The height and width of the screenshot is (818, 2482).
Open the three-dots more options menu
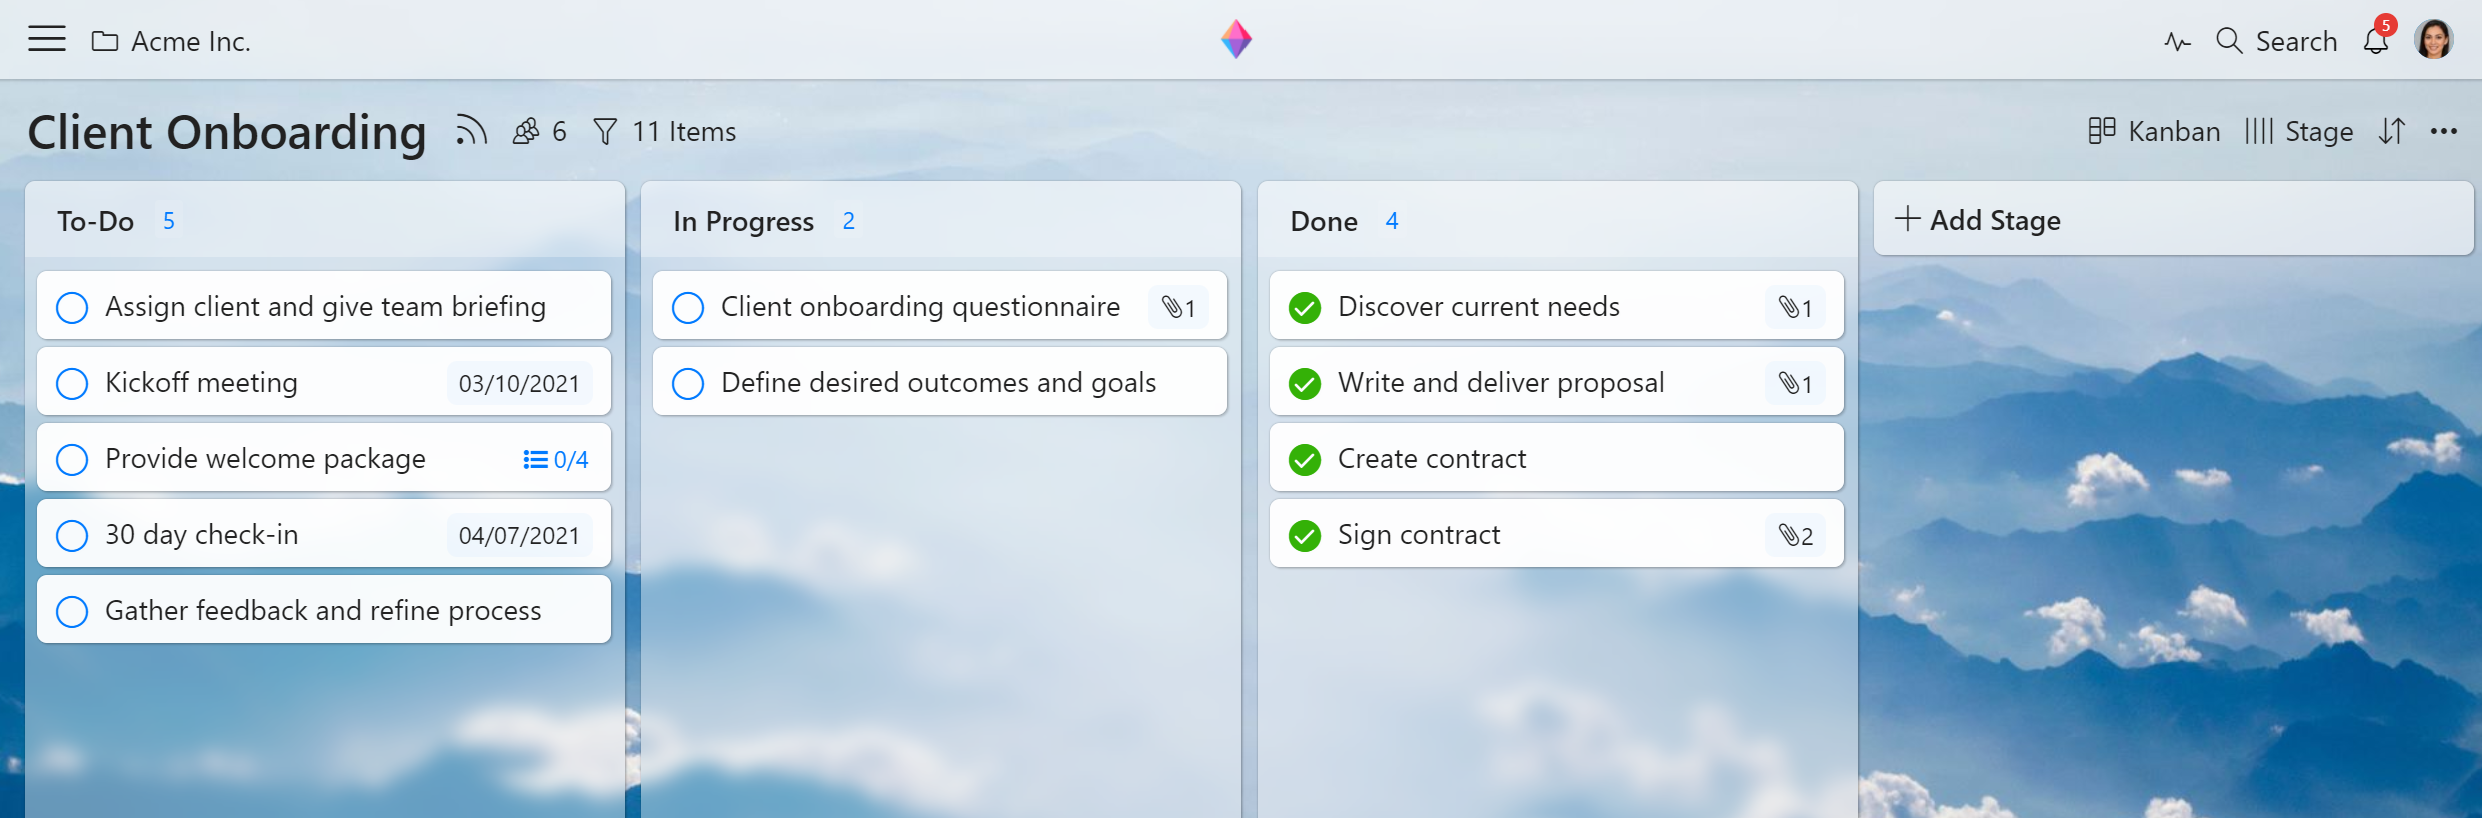pyautogui.click(x=2444, y=131)
